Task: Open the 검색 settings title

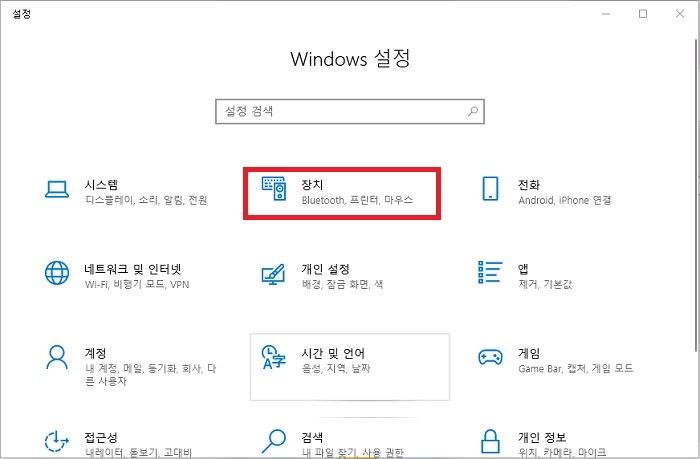Action: coord(312,437)
